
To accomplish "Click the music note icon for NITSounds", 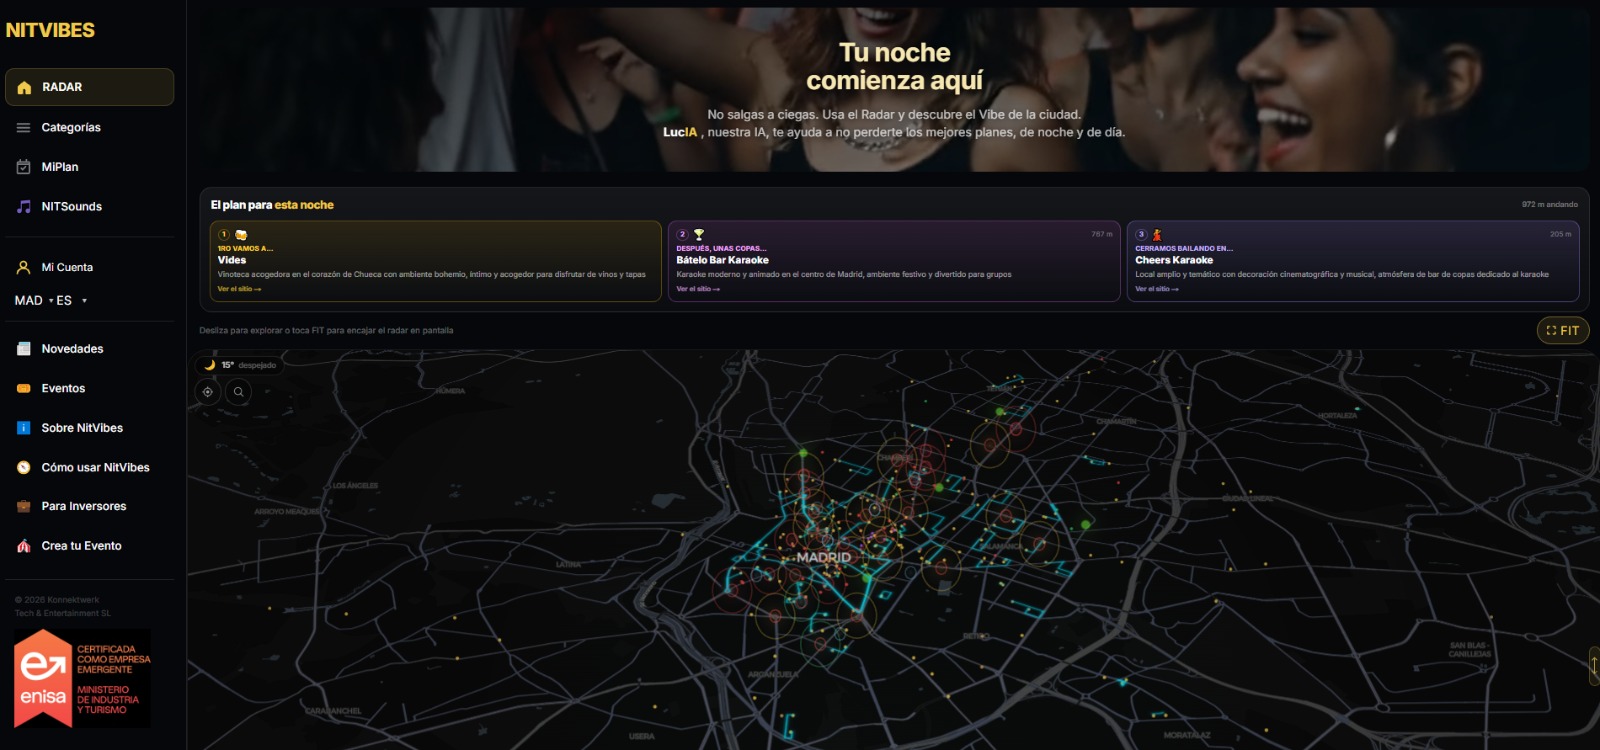I will (24, 207).
